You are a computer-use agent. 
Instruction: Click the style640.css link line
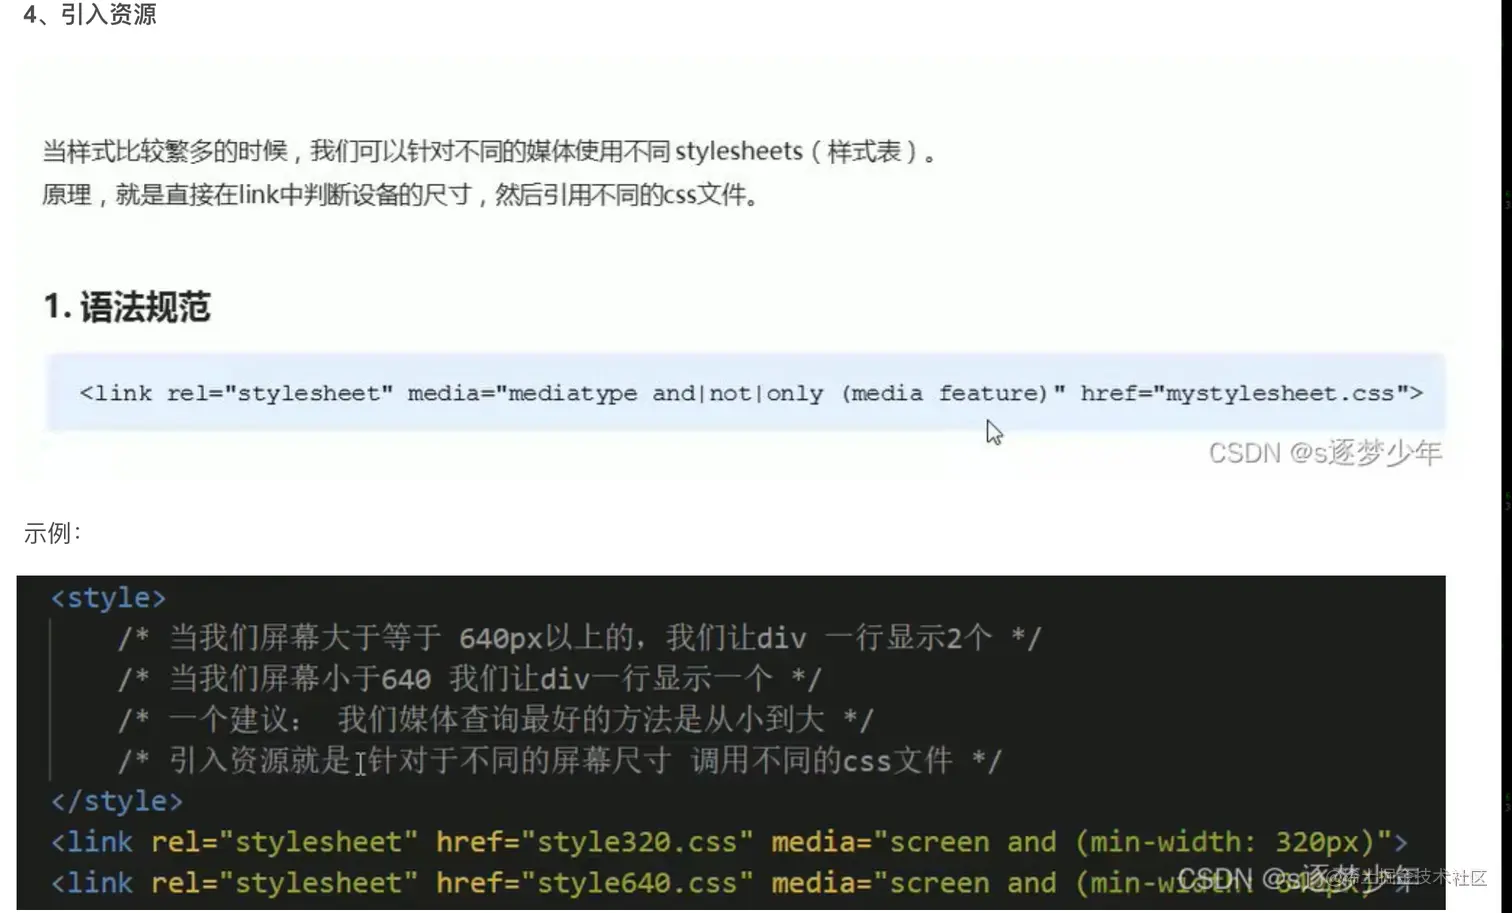coord(729,883)
